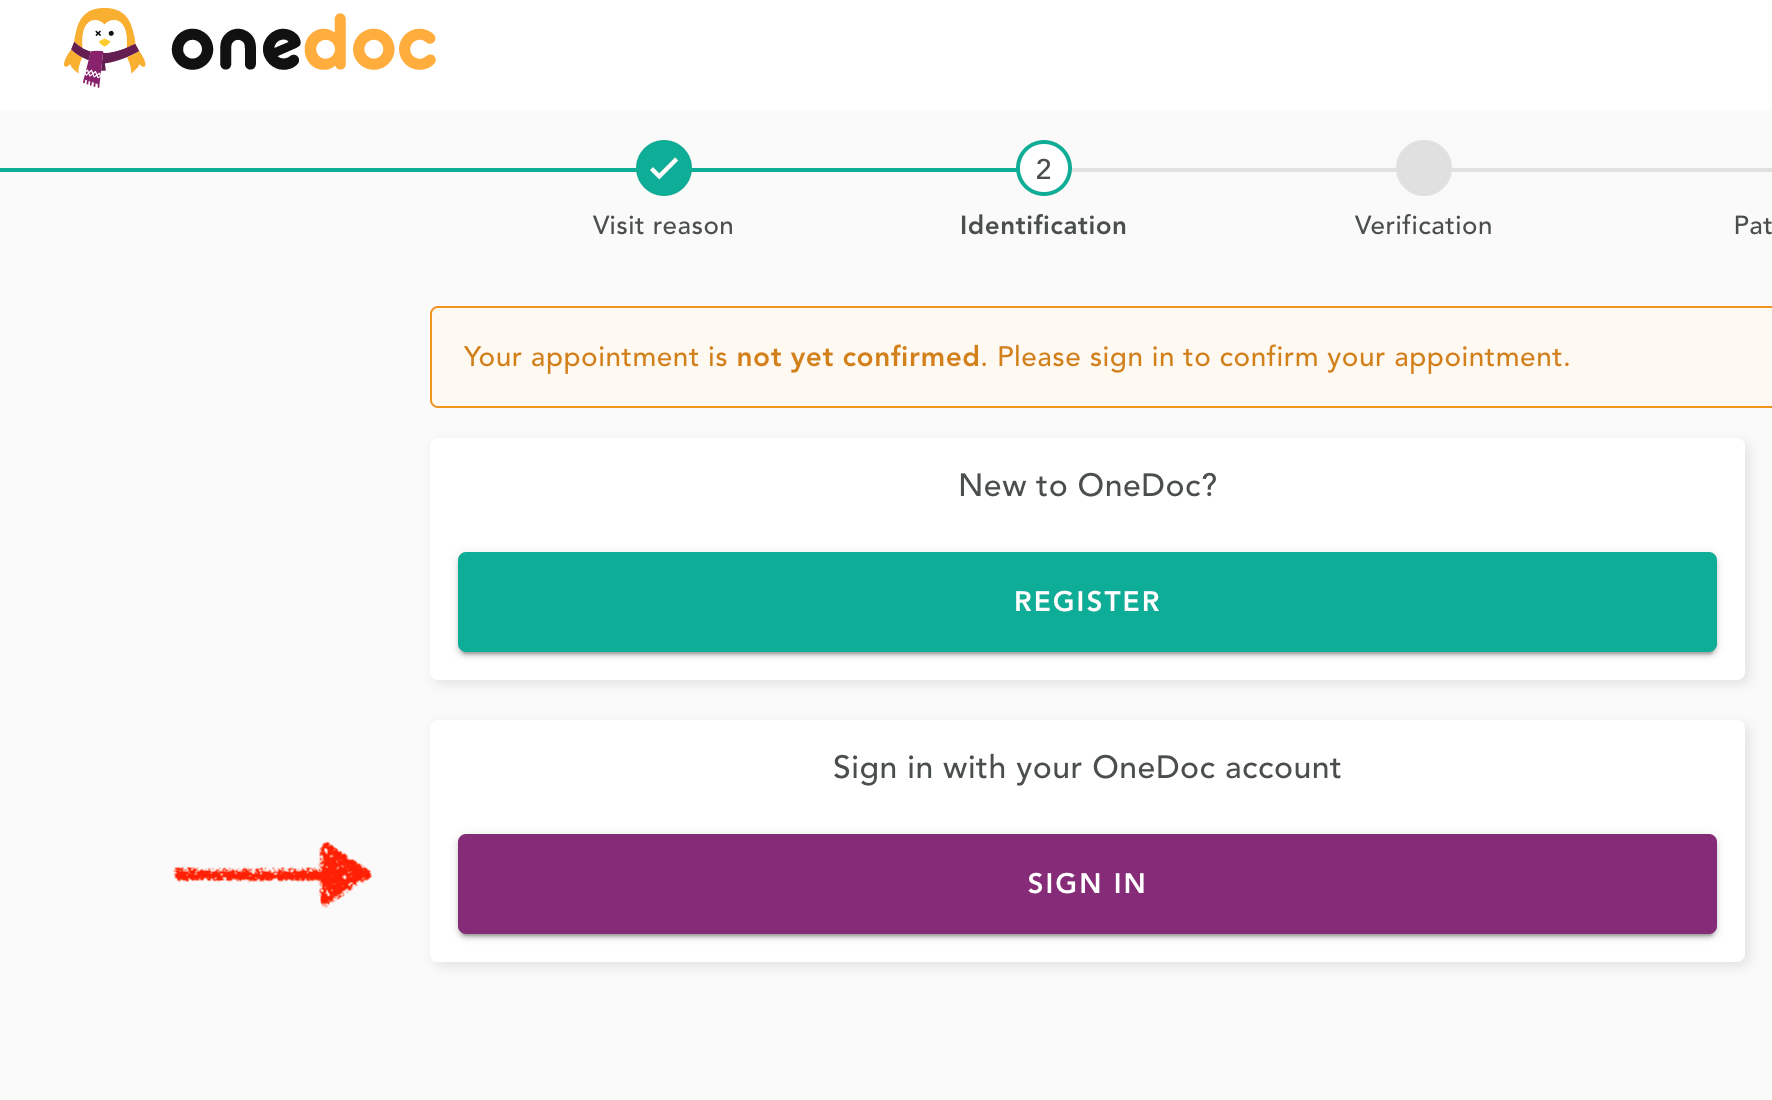The image size is (1772, 1100).
Task: Click the purple SIGN IN button
Action: 1087,884
